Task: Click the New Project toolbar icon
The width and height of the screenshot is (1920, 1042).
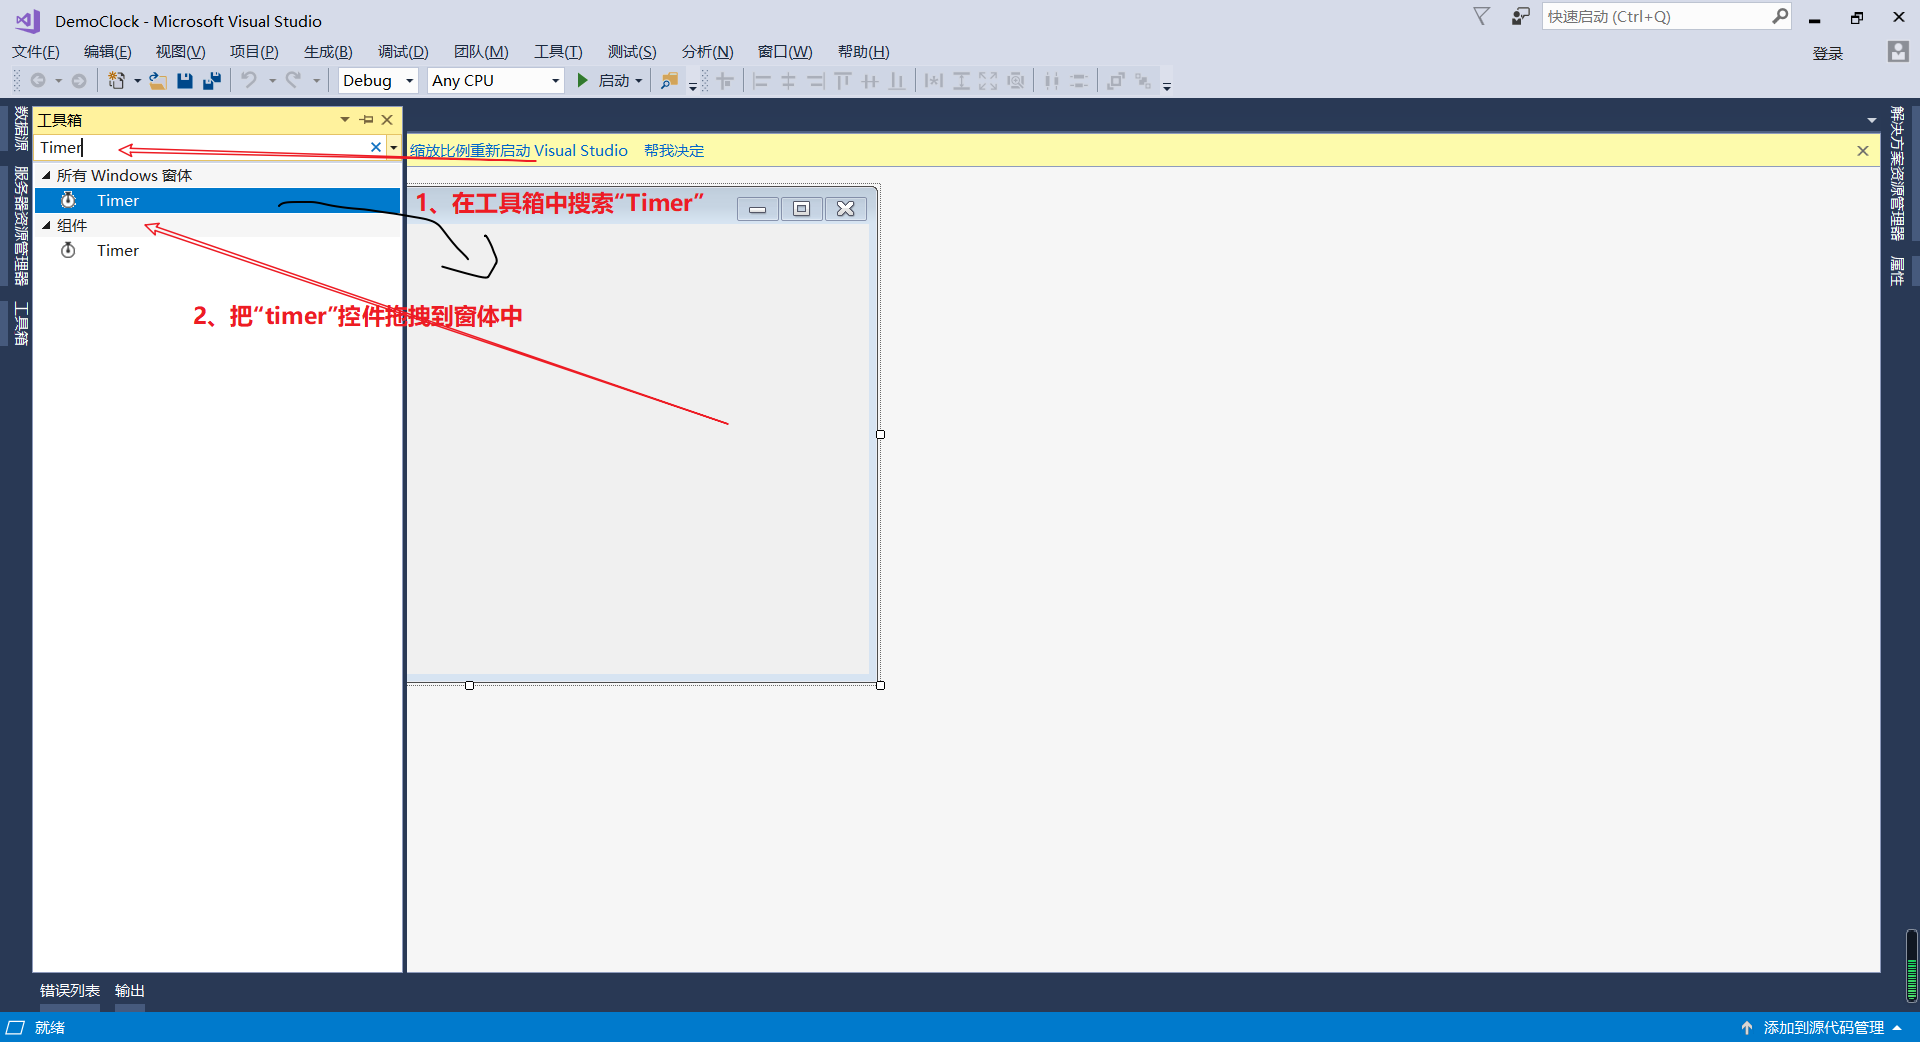Action: (117, 81)
